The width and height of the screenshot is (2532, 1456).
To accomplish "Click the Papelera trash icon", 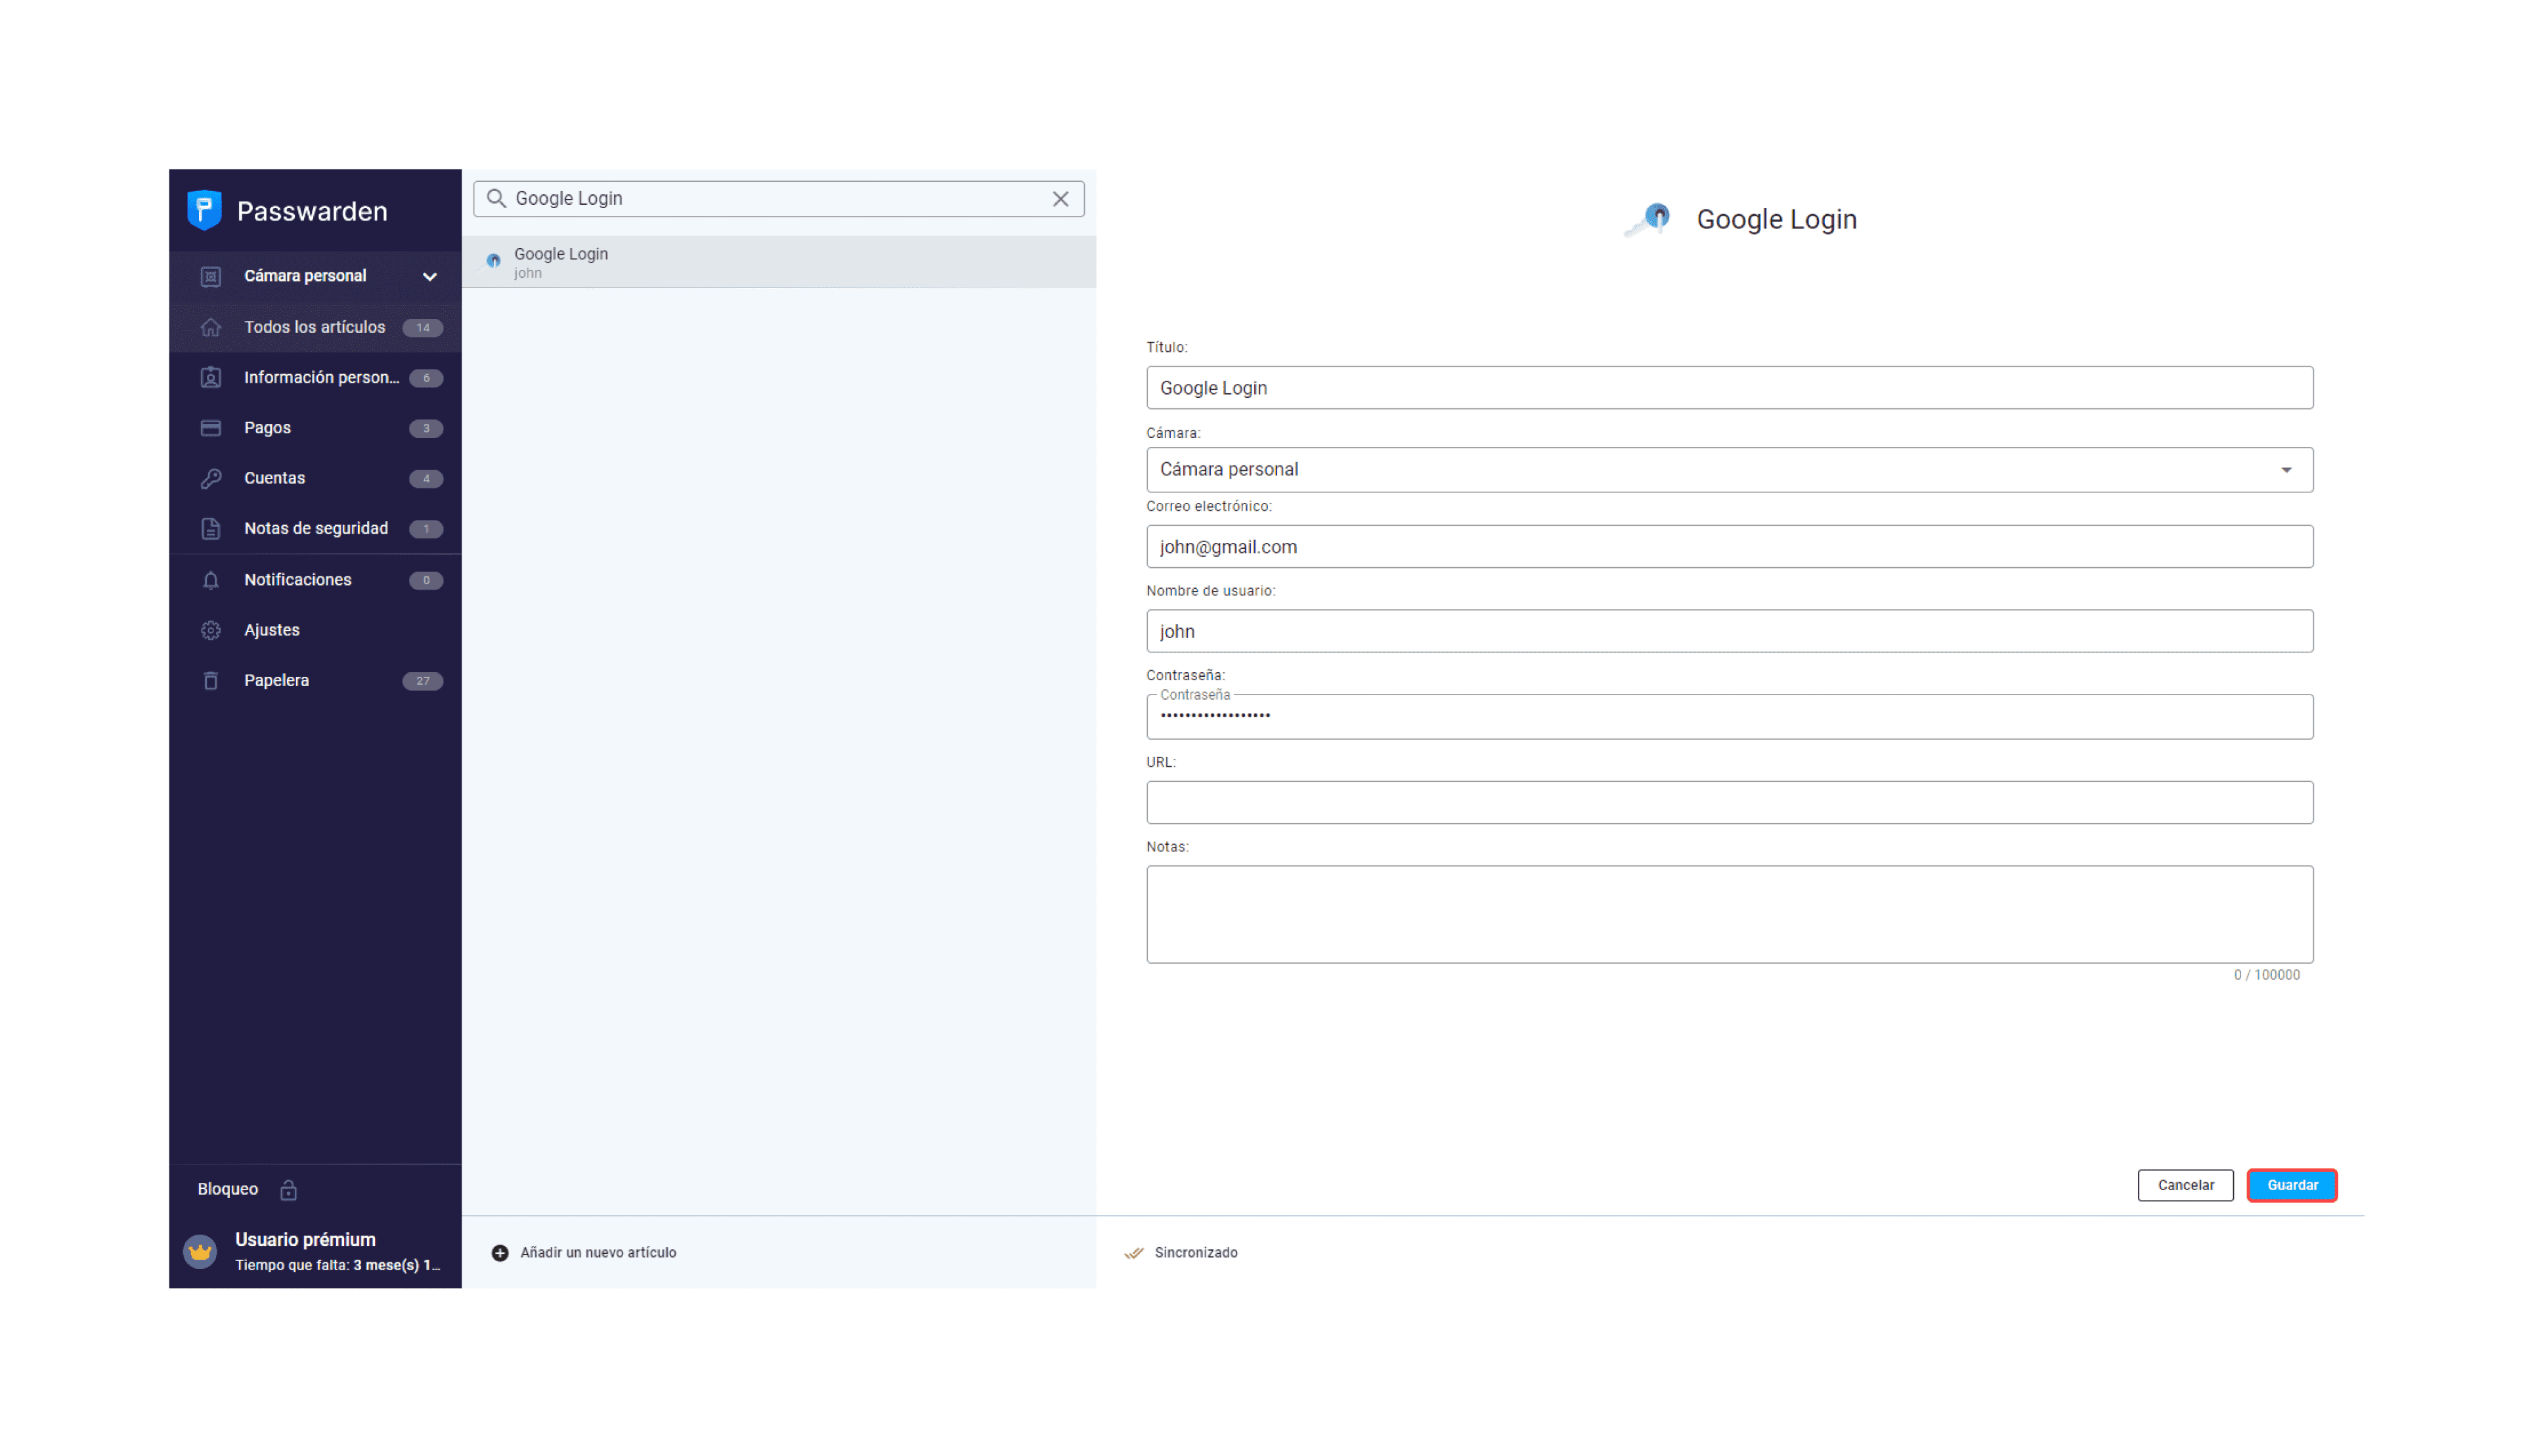I will (x=210, y=681).
